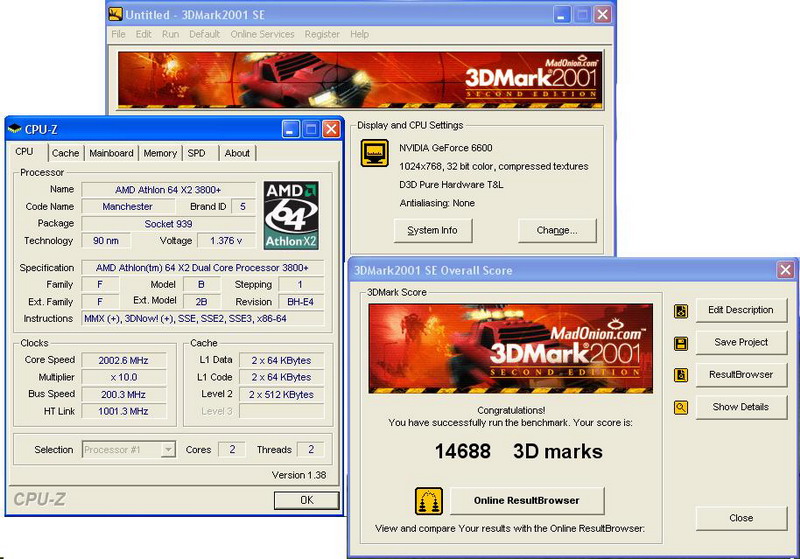The image size is (800, 559).
Task: Click the 3DMark2001 SE title bar icon
Action: coord(115,14)
